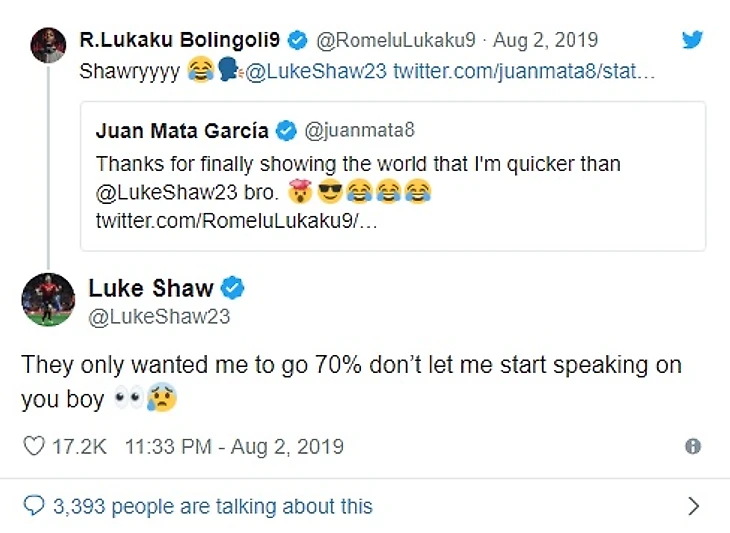Click the 11:33 PM - Aug 2, 2019 timestamp
This screenshot has height=533, width=730.
click(x=234, y=446)
